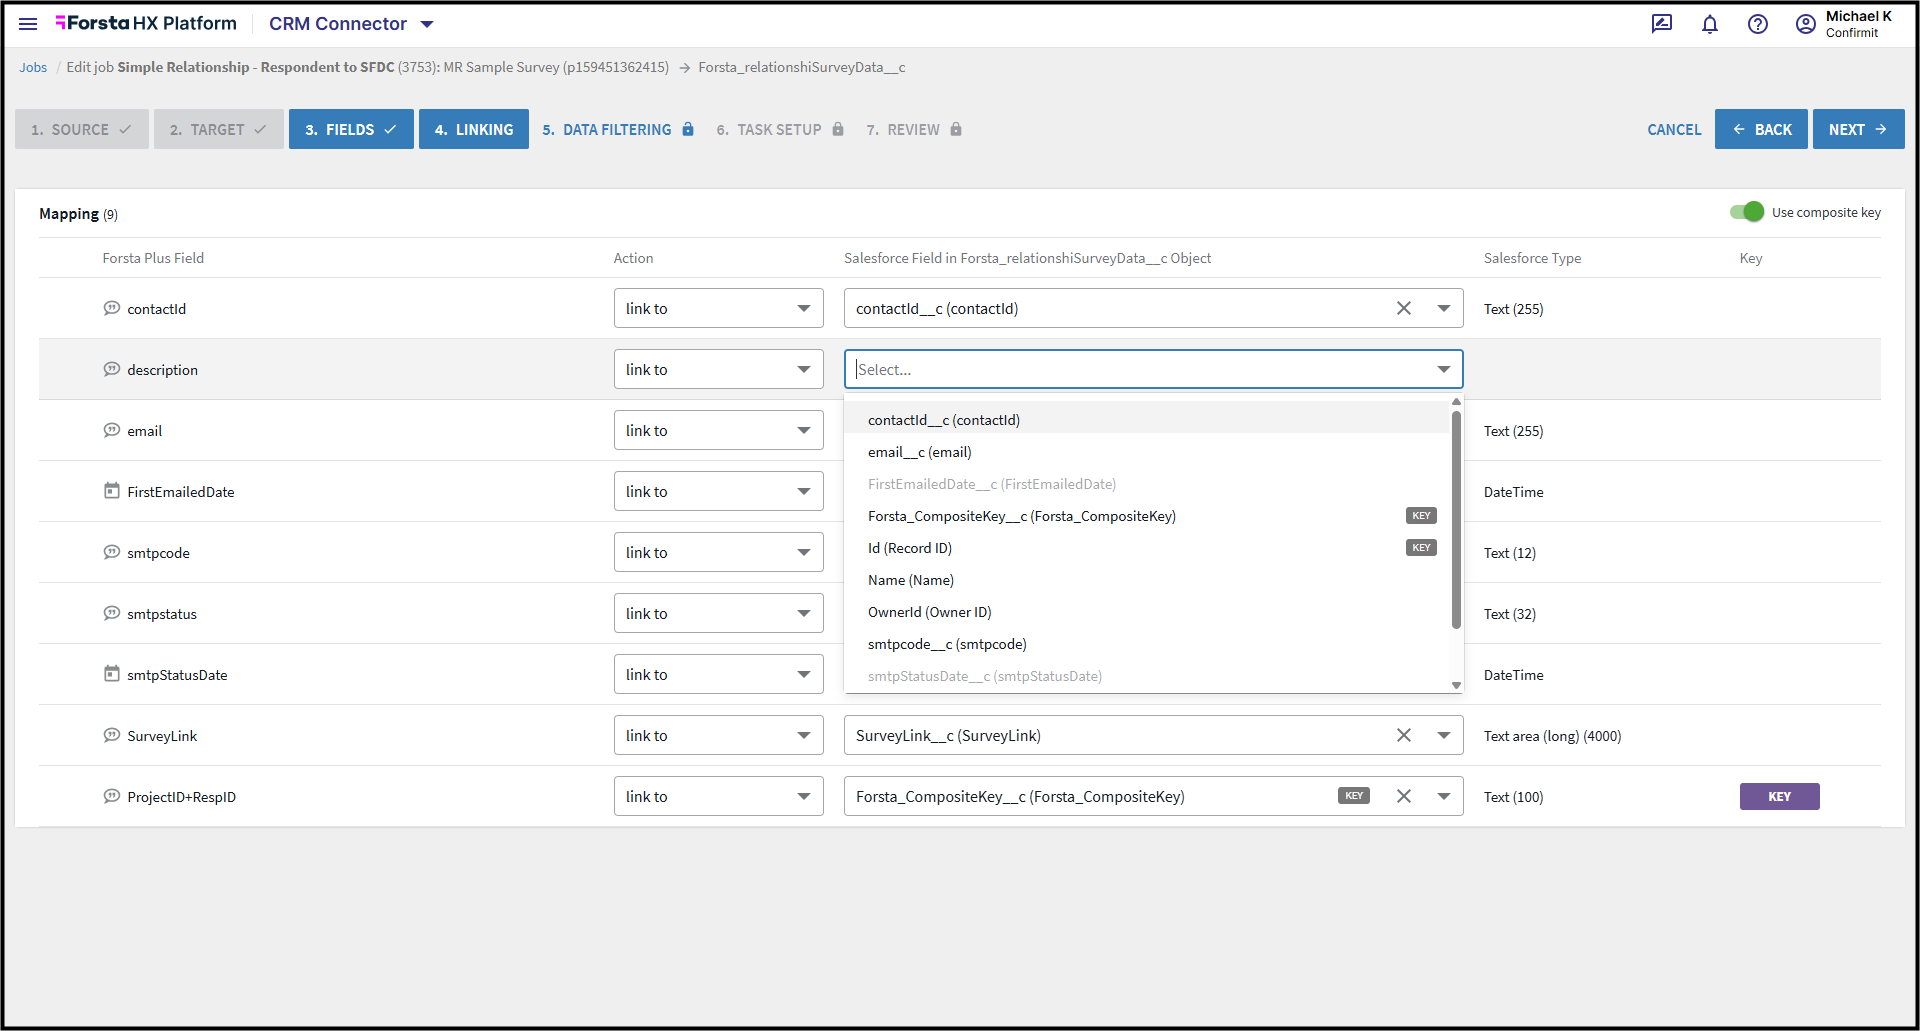The height and width of the screenshot is (1031, 1920).
Task: Open the Jobs breadcrumb link
Action: pyautogui.click(x=33, y=67)
